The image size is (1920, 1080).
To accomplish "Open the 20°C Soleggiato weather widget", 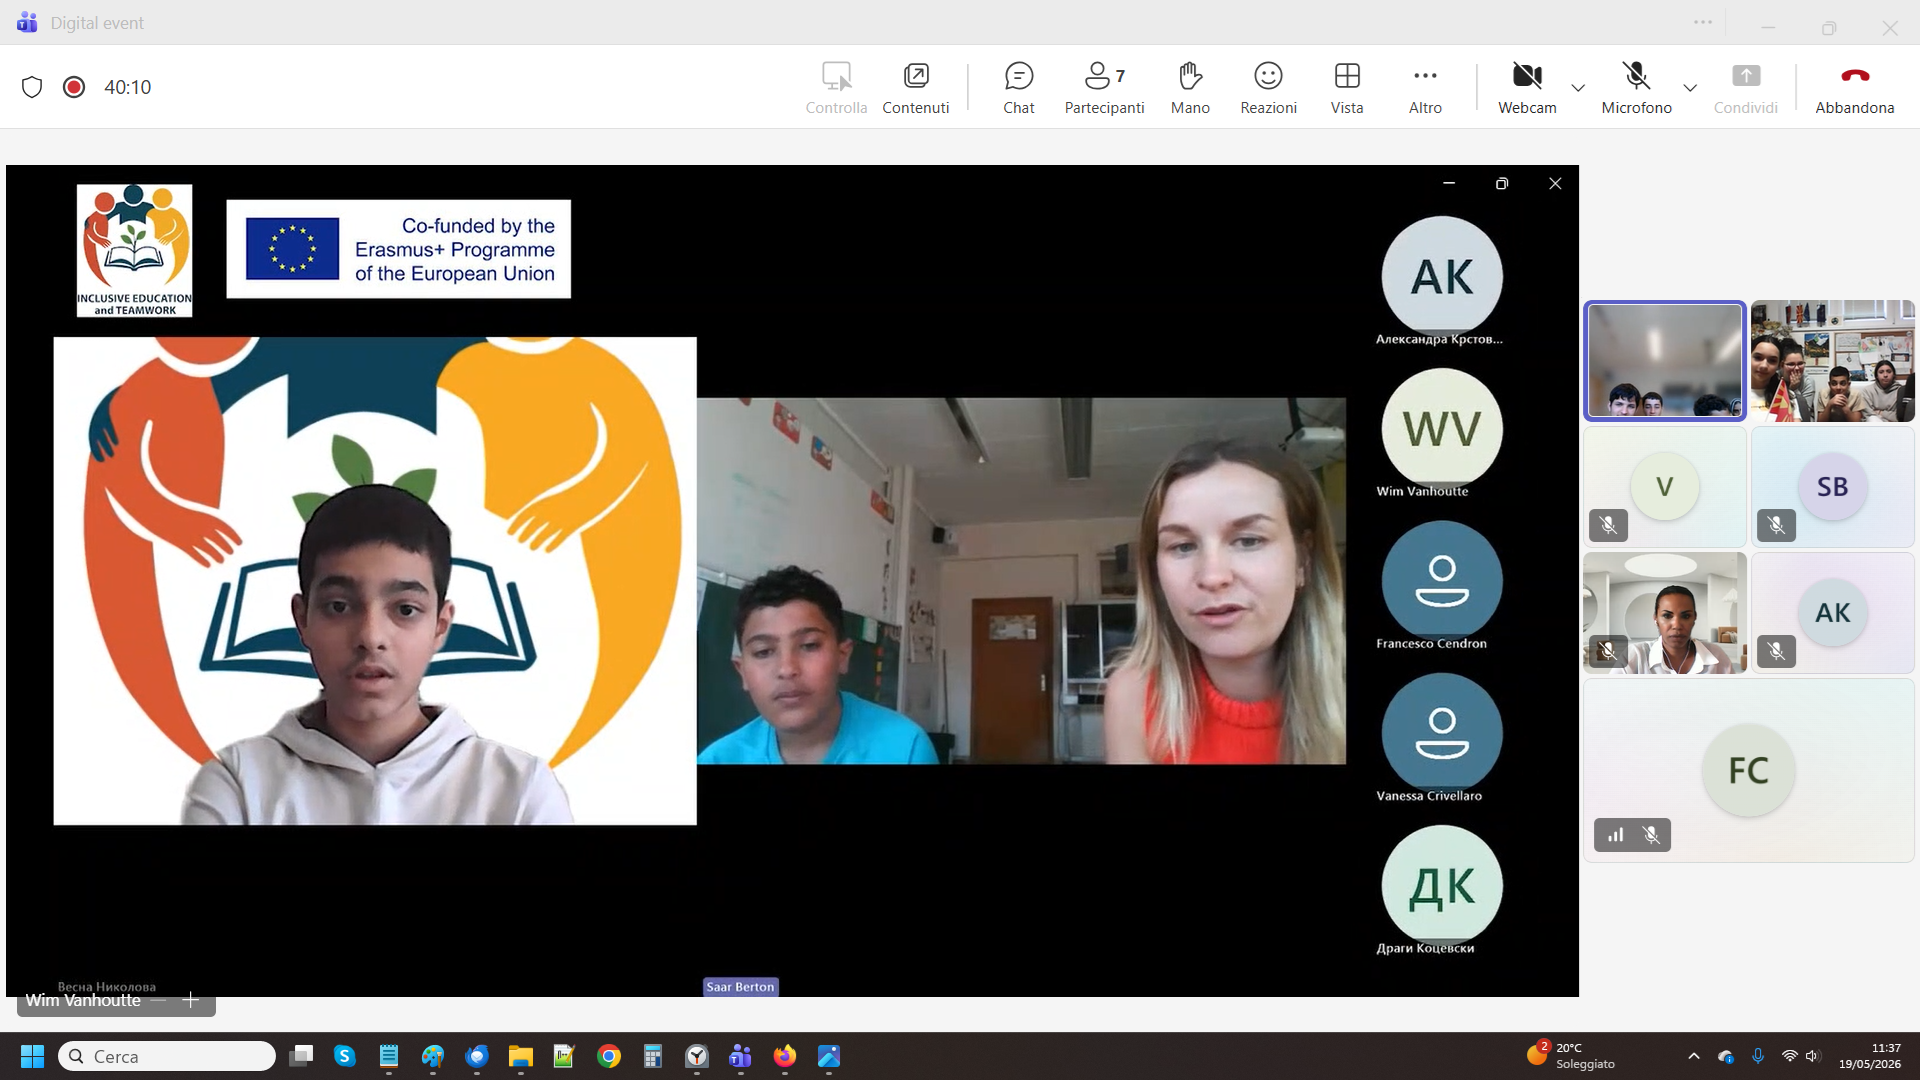I will (x=1572, y=1056).
